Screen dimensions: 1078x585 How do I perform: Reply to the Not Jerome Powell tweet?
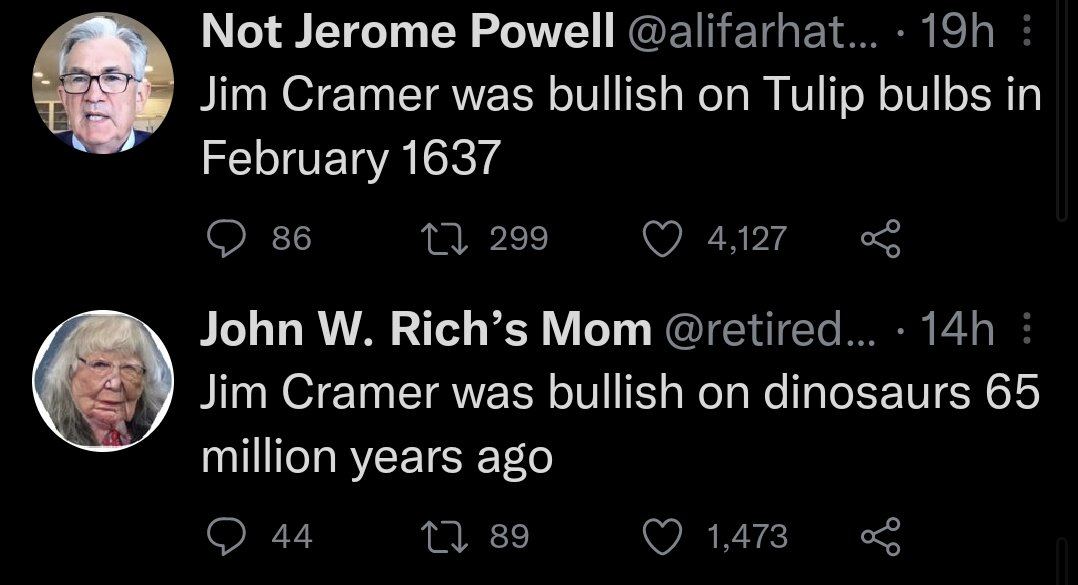(226, 239)
